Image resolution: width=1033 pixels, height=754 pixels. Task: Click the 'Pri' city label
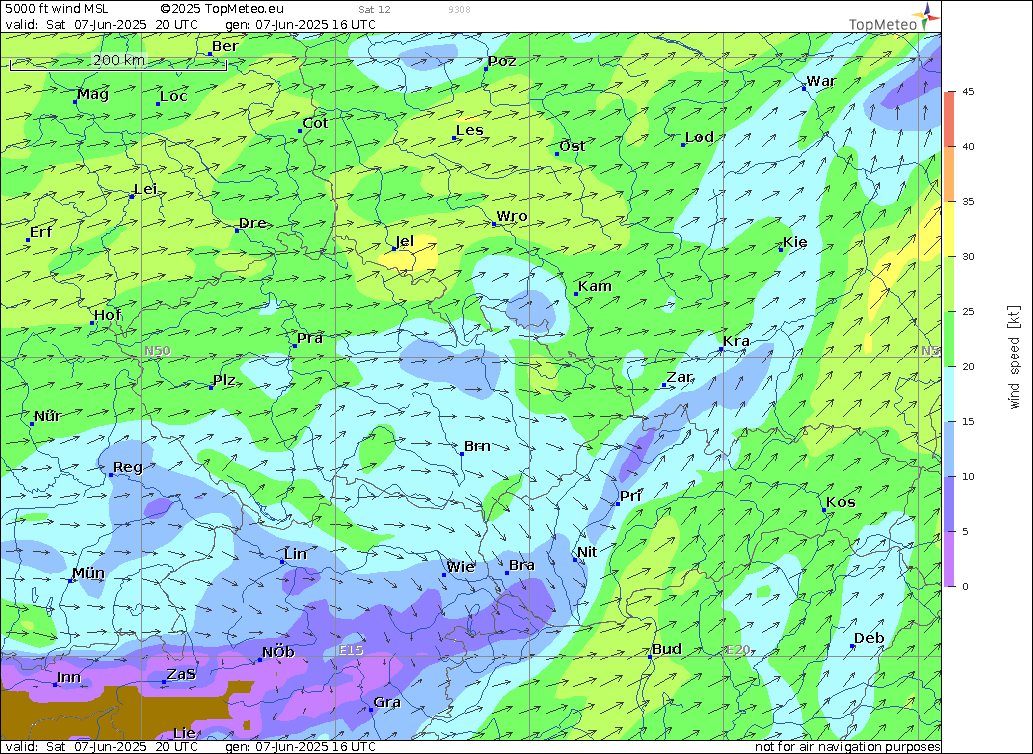click(630, 496)
